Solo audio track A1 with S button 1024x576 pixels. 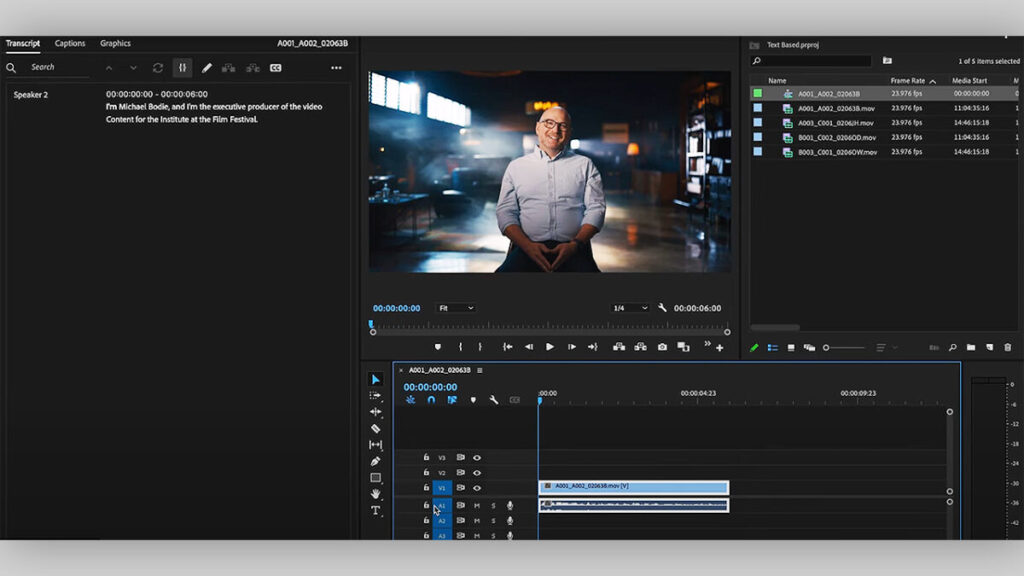[493, 505]
